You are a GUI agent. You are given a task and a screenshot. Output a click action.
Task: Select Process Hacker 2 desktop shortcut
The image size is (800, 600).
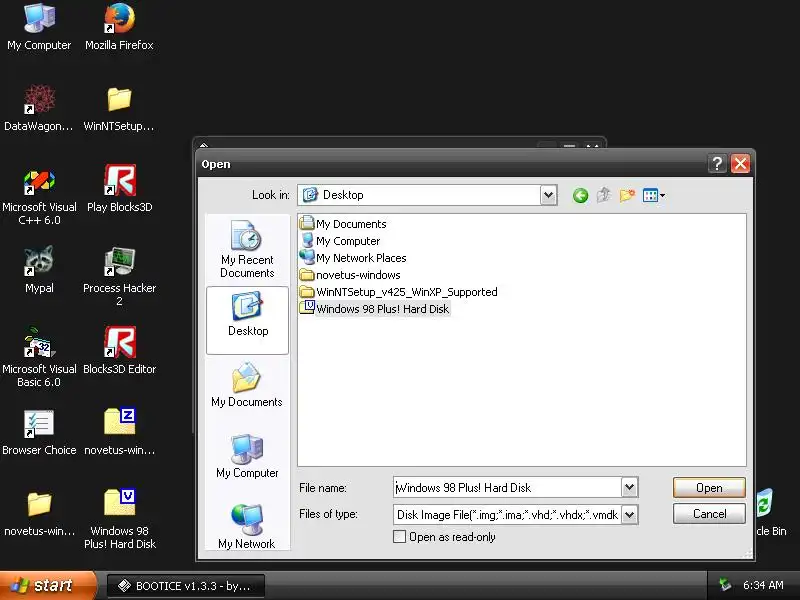[x=119, y=277]
